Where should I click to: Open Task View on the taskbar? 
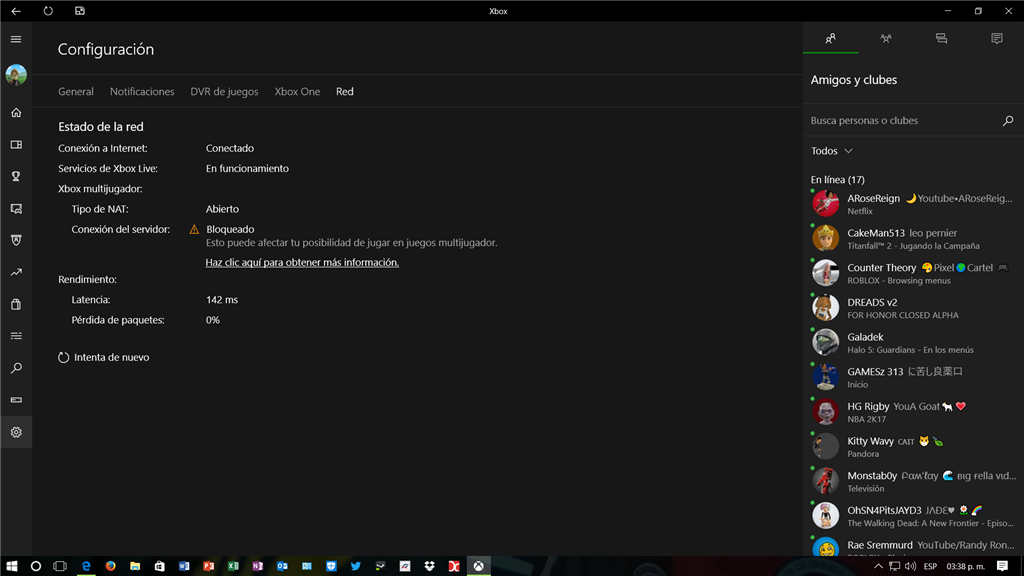tap(60, 566)
